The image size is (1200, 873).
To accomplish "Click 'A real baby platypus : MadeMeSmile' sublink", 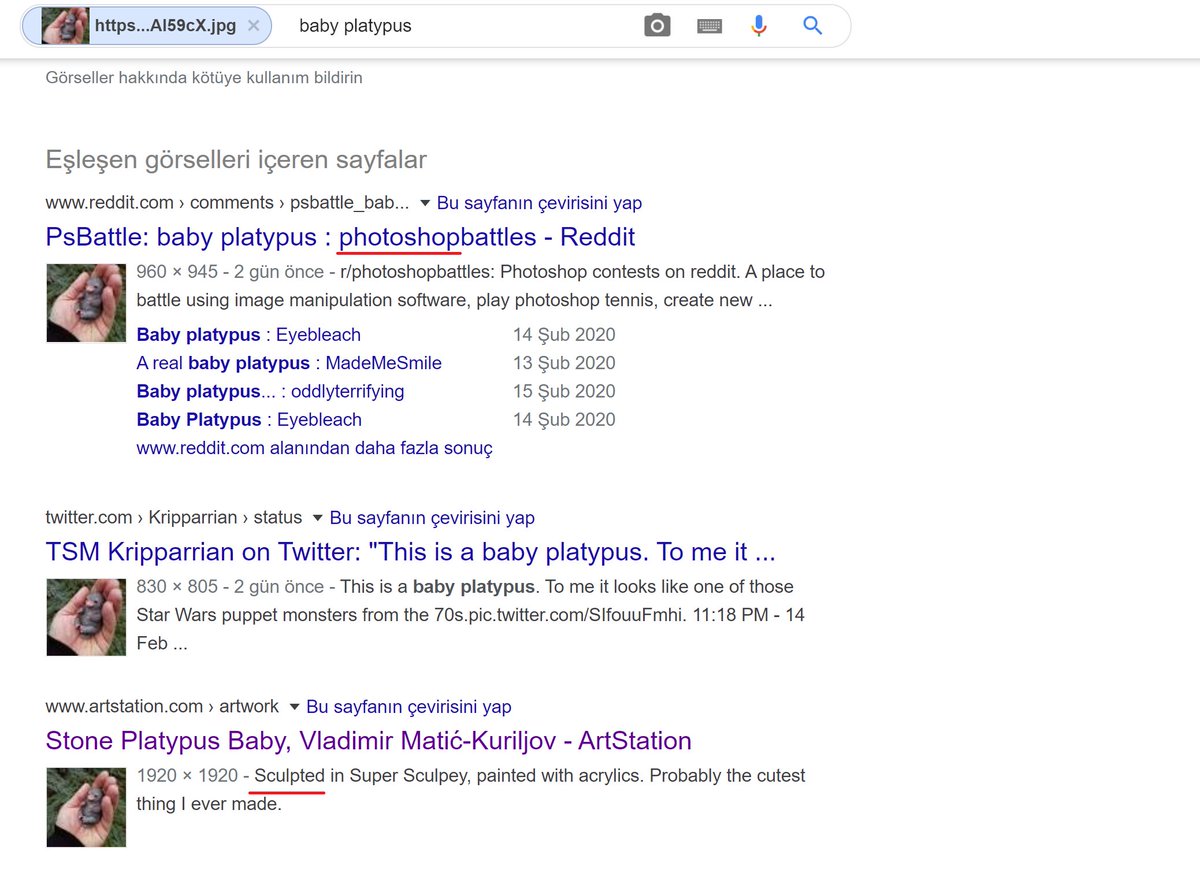I will [x=289, y=363].
